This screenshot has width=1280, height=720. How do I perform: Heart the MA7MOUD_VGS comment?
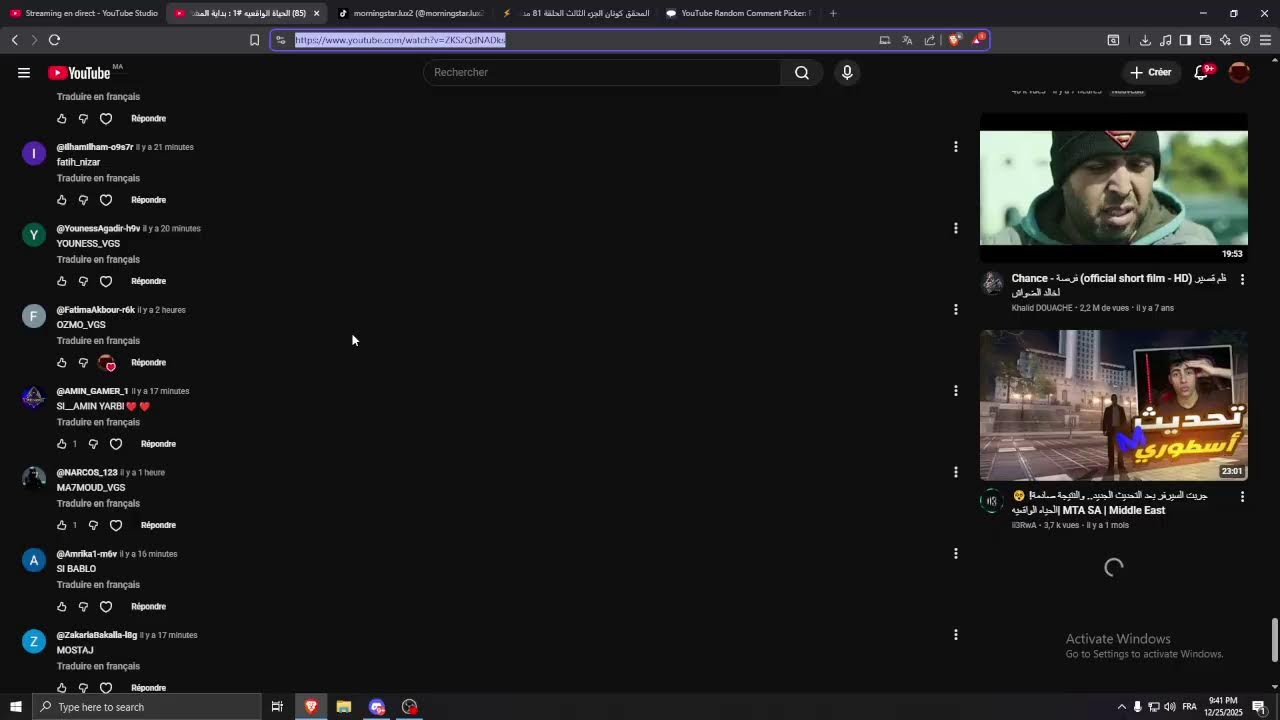coord(116,525)
